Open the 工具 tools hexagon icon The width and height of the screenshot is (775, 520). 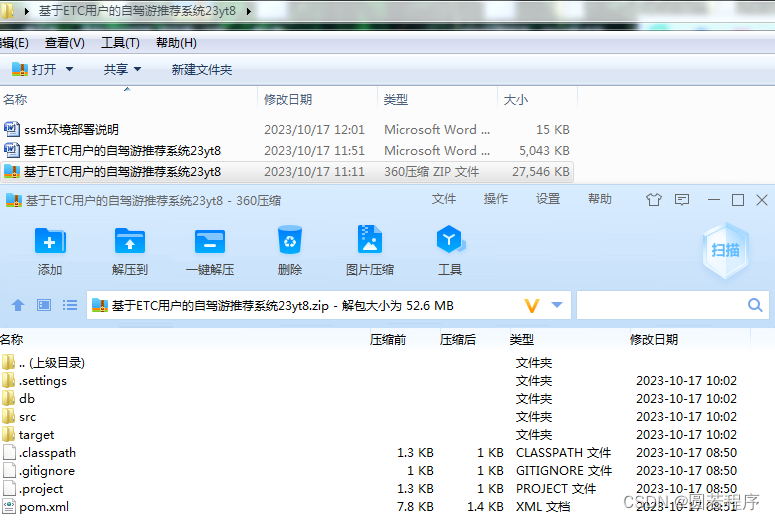click(x=449, y=240)
